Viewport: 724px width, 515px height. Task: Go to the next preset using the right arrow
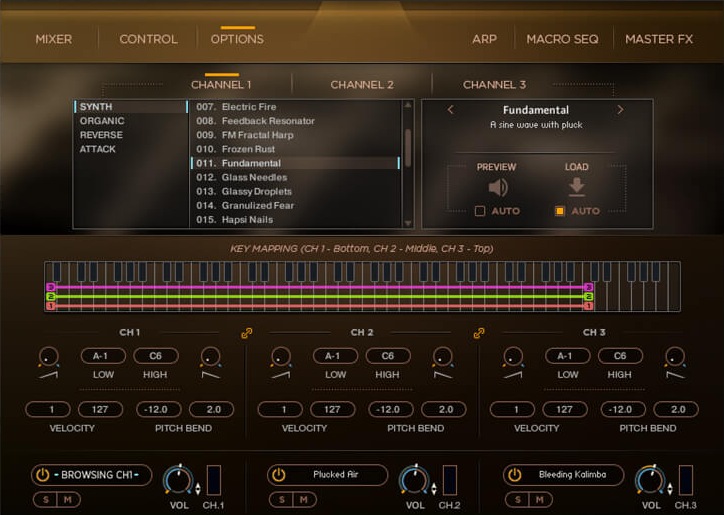pos(620,110)
